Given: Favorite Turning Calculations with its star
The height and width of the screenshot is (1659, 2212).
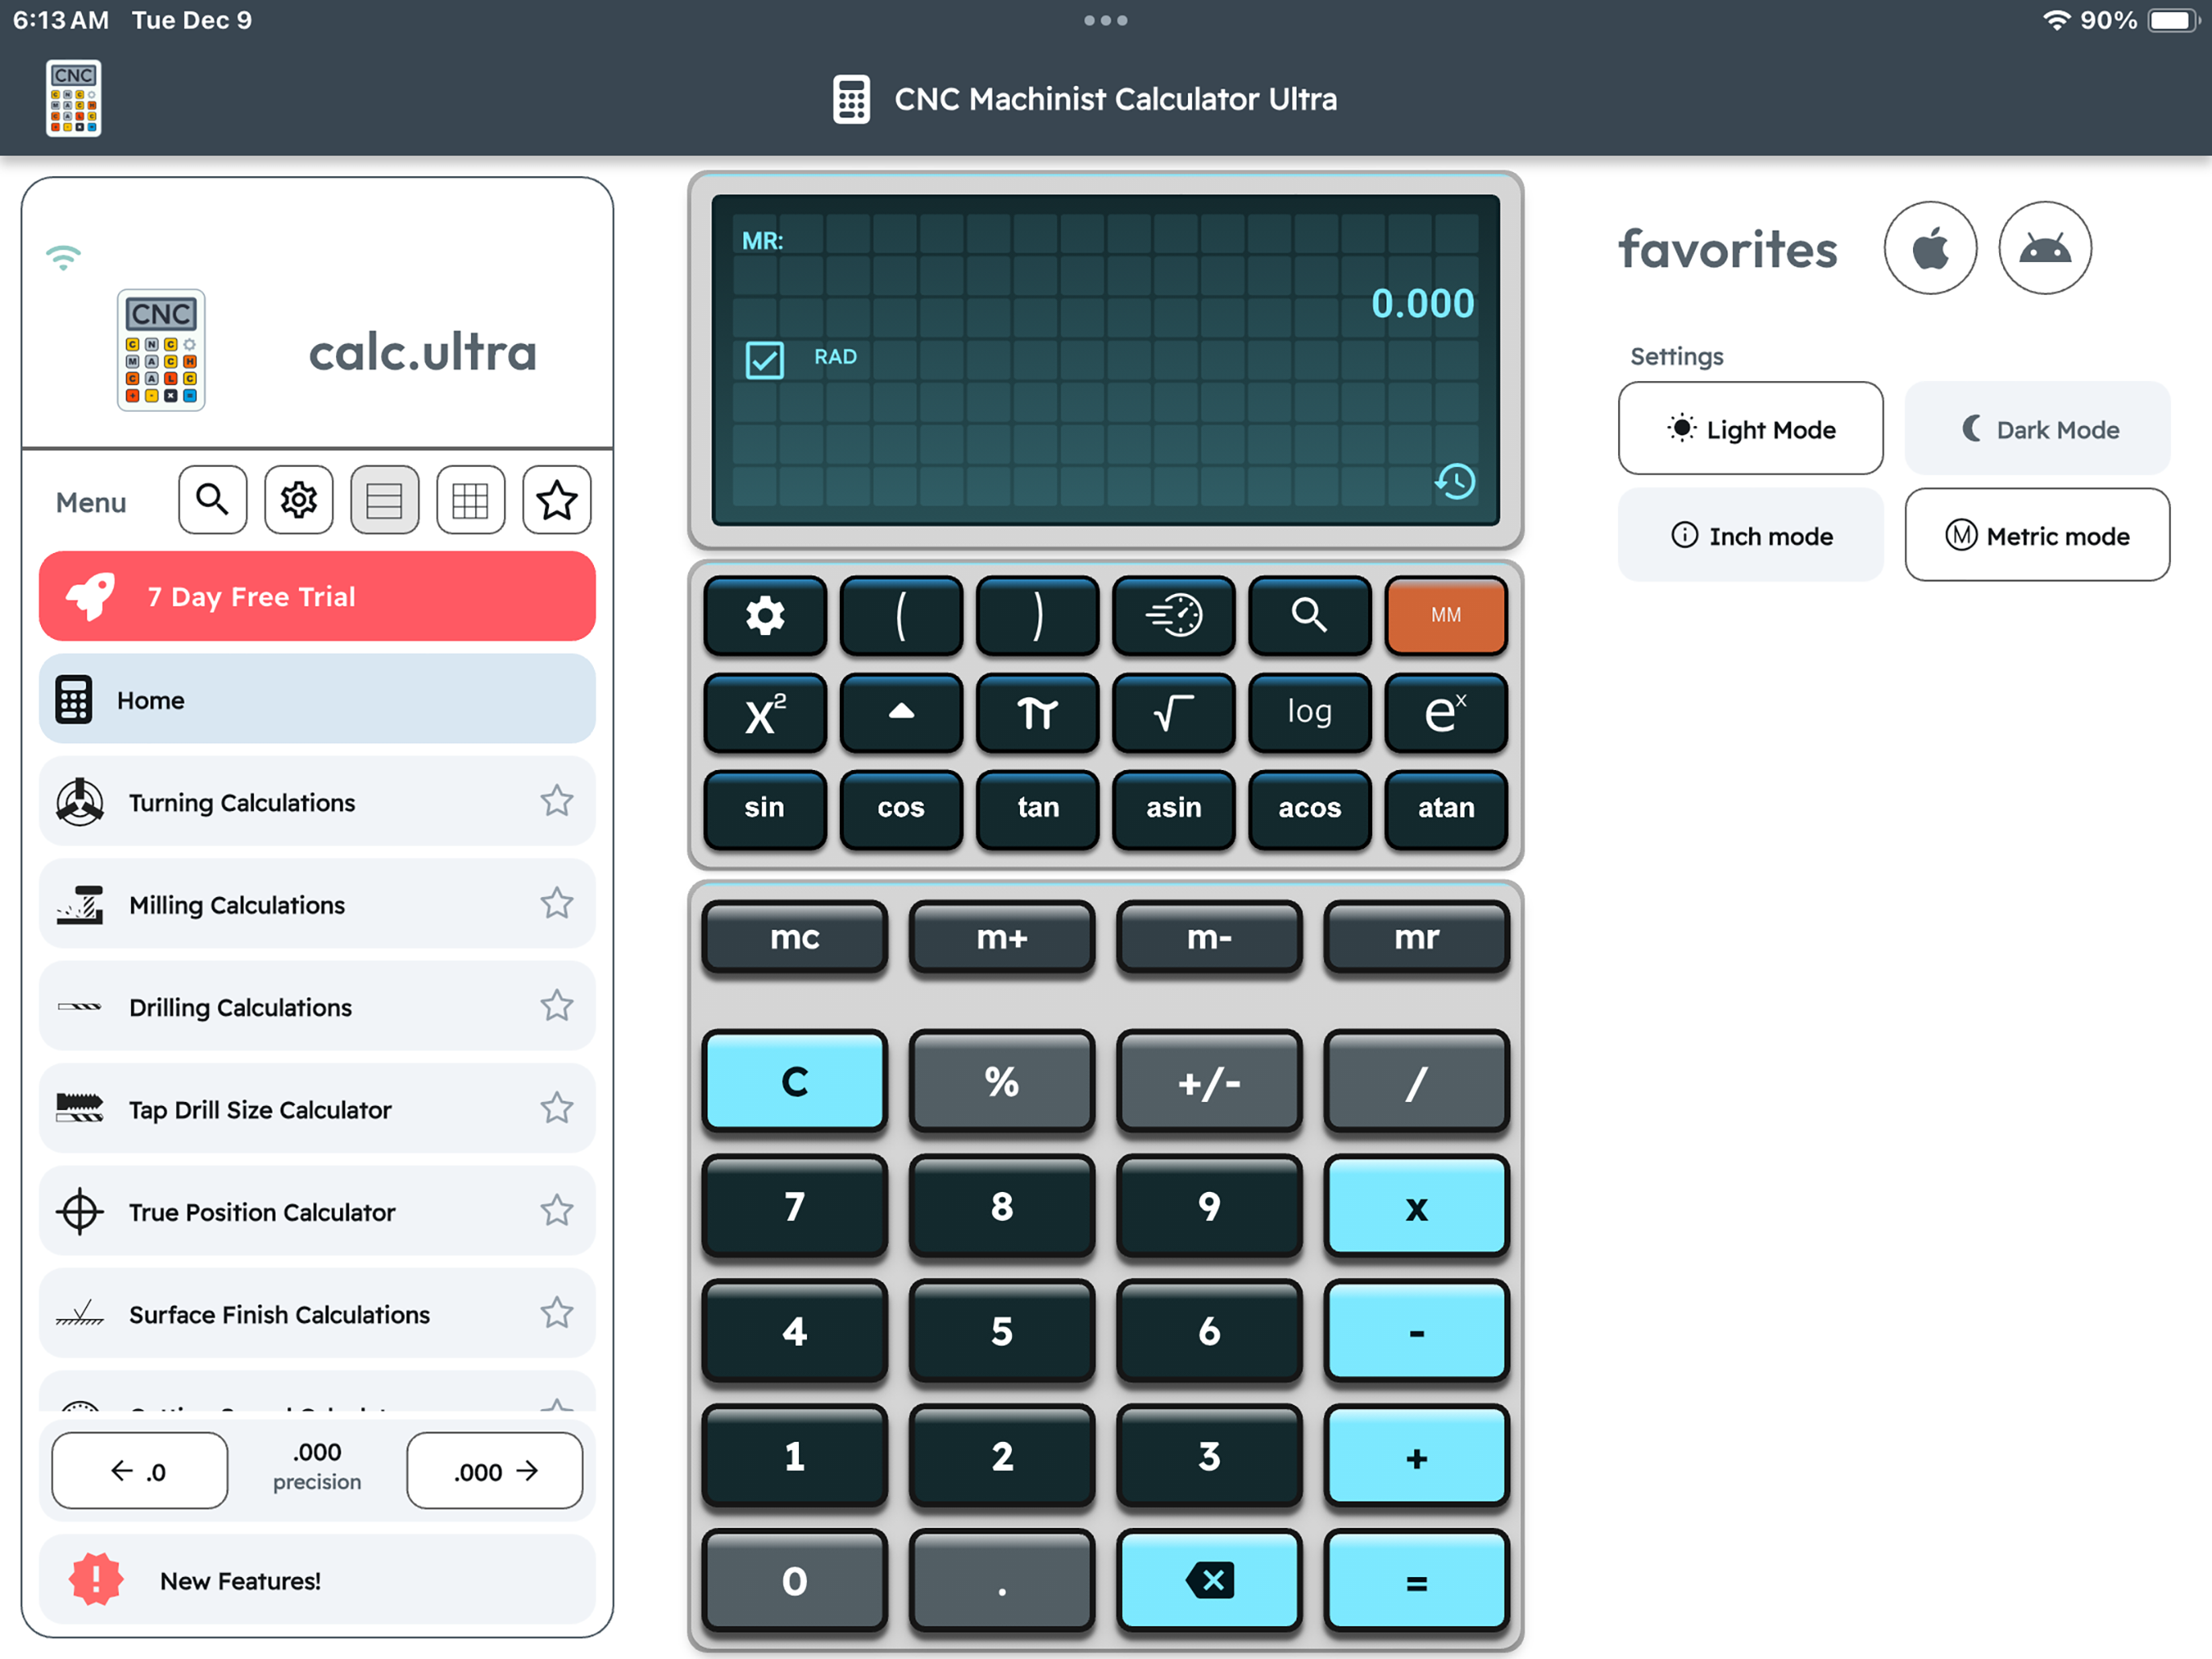Looking at the screenshot, I should (557, 801).
